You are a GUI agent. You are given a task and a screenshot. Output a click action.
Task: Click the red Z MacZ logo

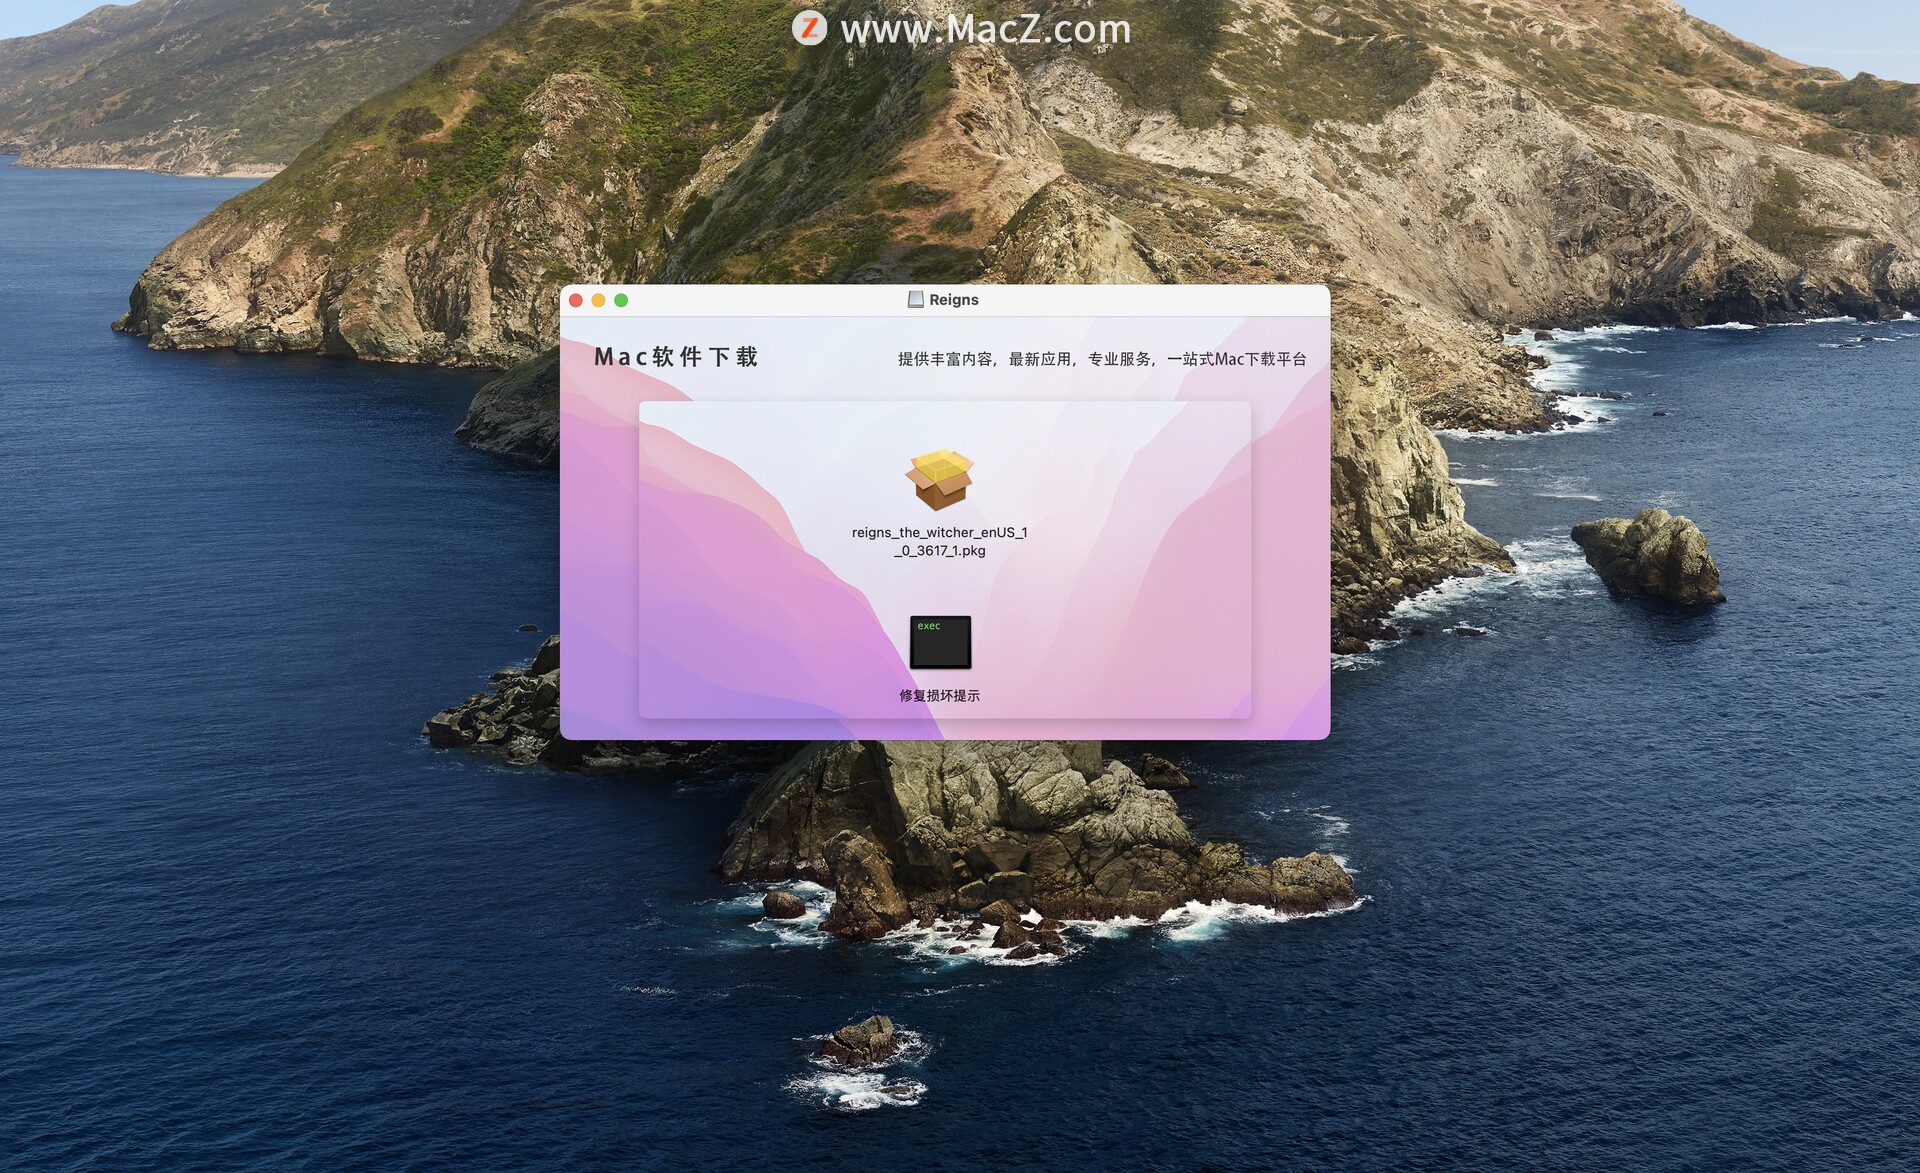click(809, 28)
